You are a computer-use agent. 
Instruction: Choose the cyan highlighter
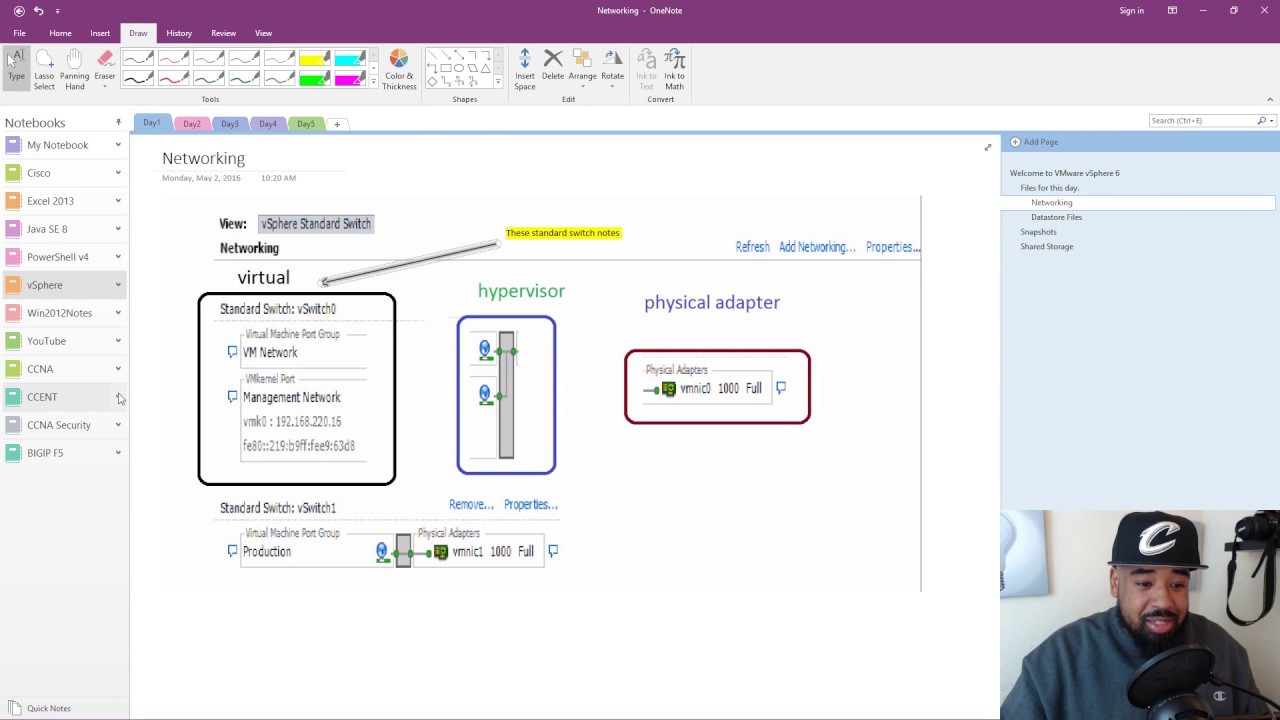tap(349, 58)
